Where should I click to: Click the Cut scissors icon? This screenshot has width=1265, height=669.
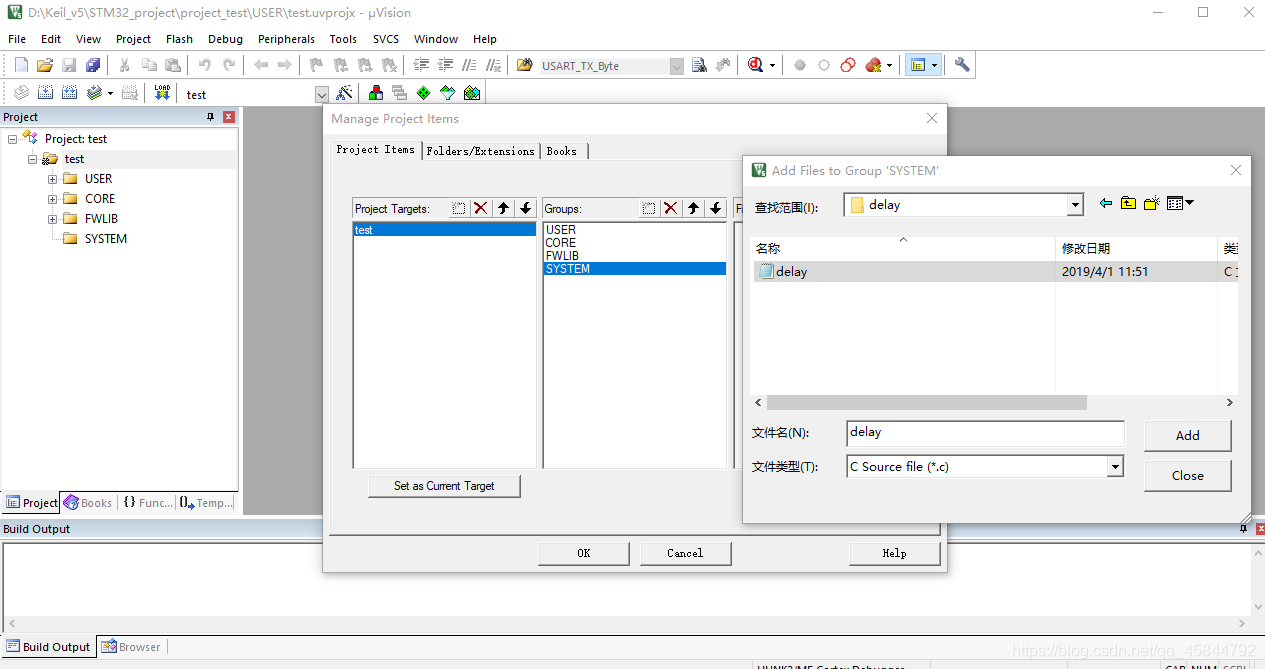pos(125,65)
